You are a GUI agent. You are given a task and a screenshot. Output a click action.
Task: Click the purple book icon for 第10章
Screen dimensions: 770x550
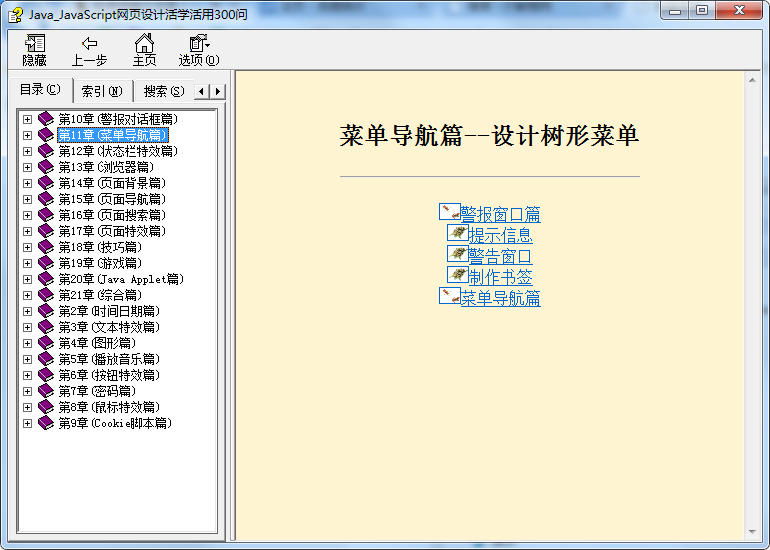(x=46, y=119)
